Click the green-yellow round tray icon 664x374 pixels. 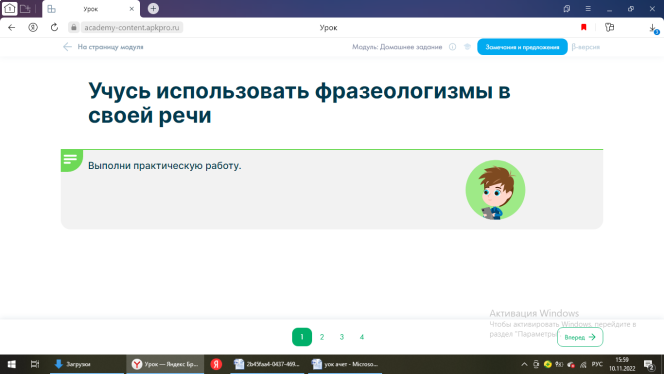[x=548, y=364]
